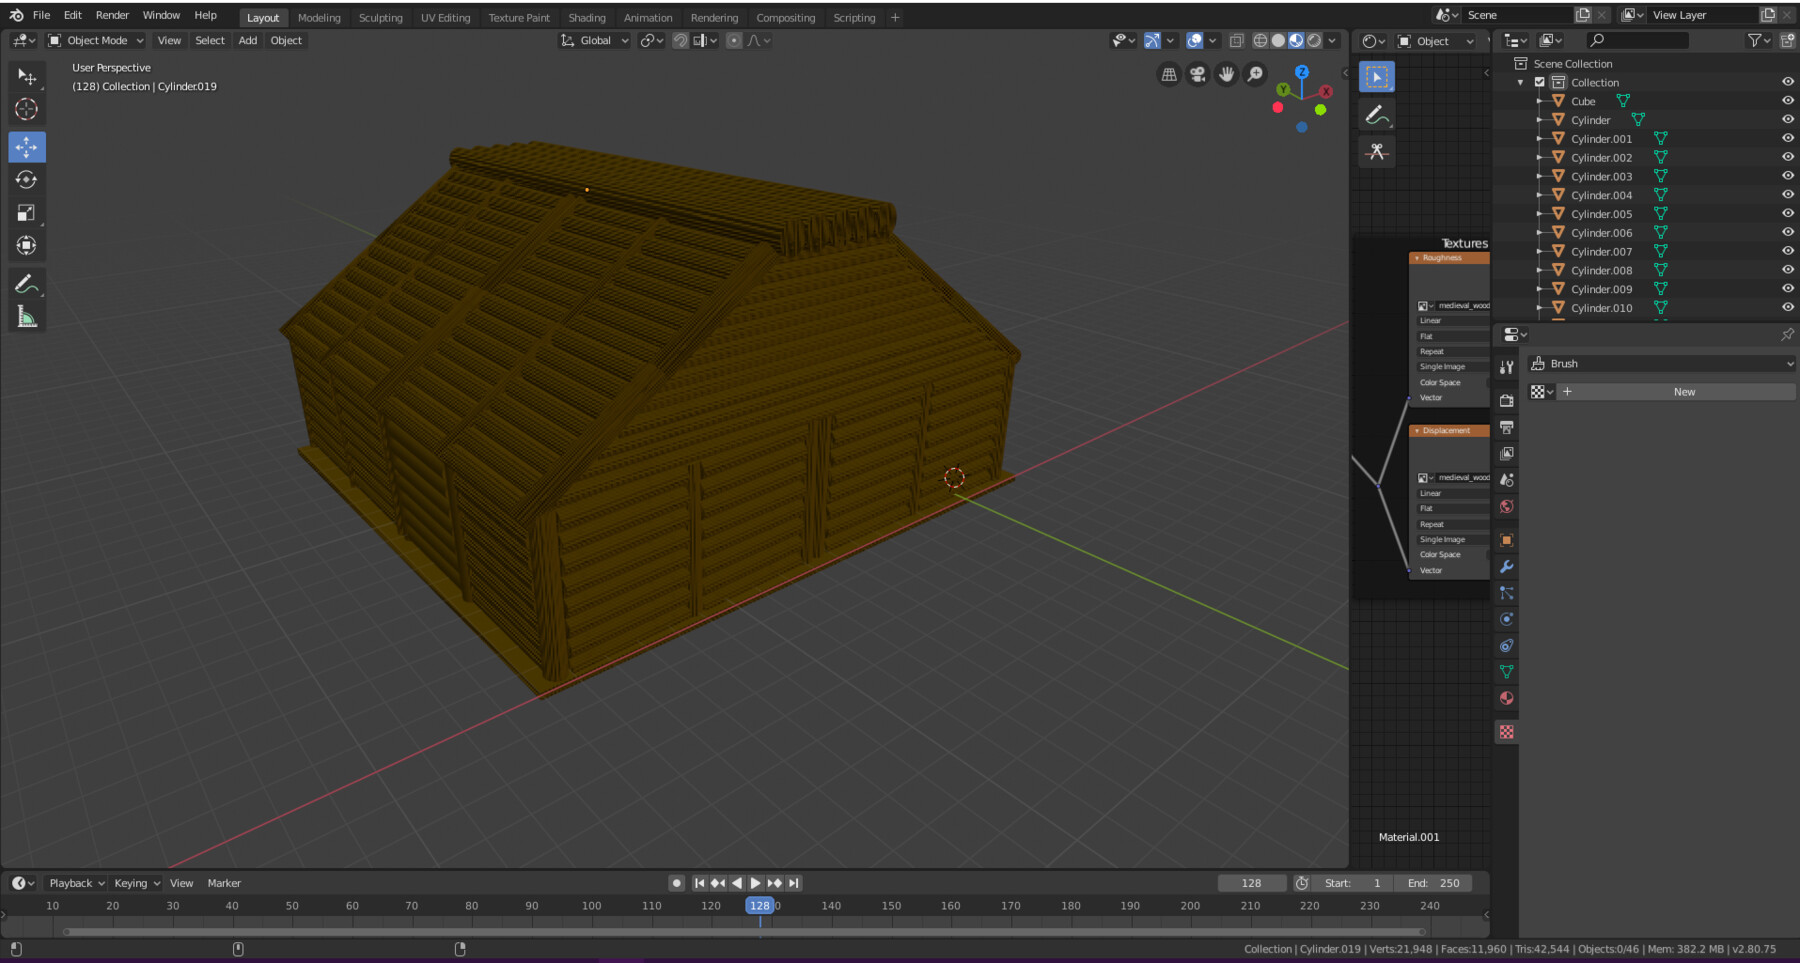The width and height of the screenshot is (1800, 963).
Task: Open camera view via the camera icon
Action: [1197, 73]
